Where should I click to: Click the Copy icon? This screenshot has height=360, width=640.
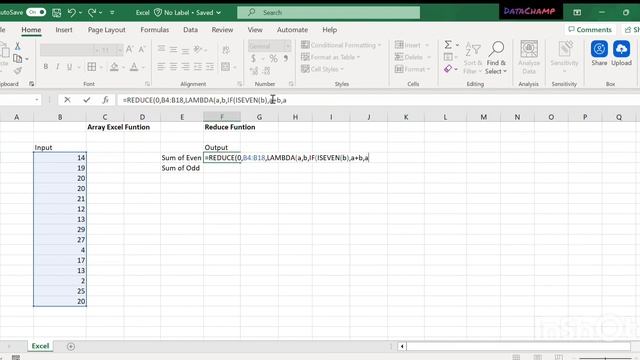[18, 59]
